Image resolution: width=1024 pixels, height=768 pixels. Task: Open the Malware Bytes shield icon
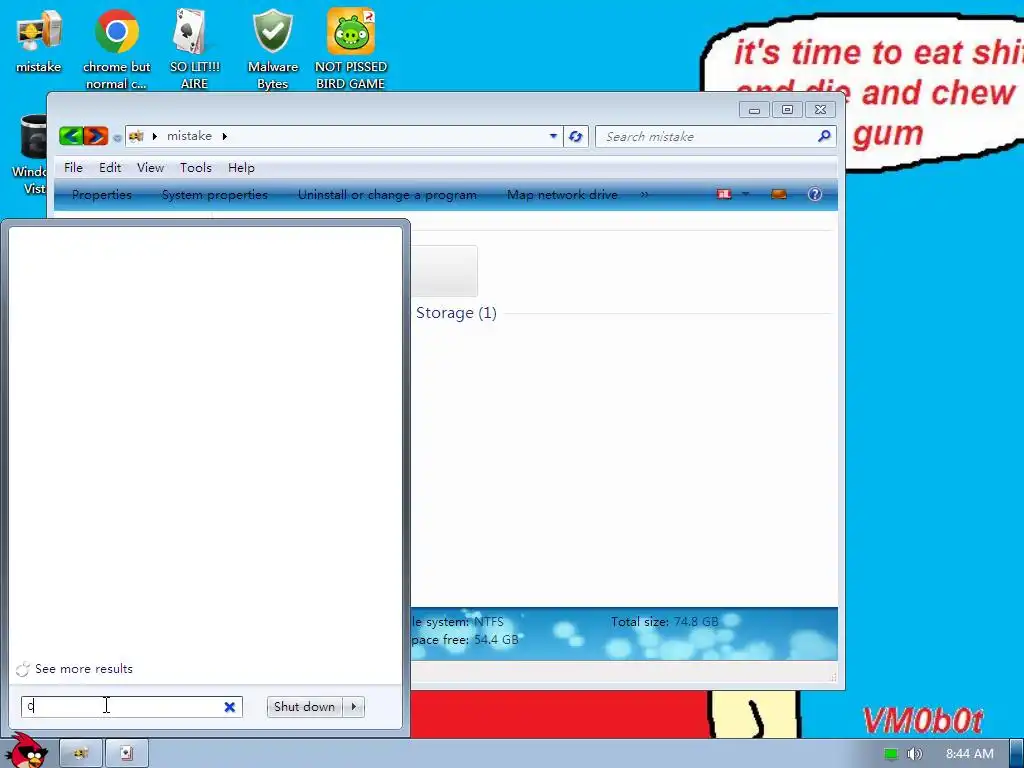(272, 49)
